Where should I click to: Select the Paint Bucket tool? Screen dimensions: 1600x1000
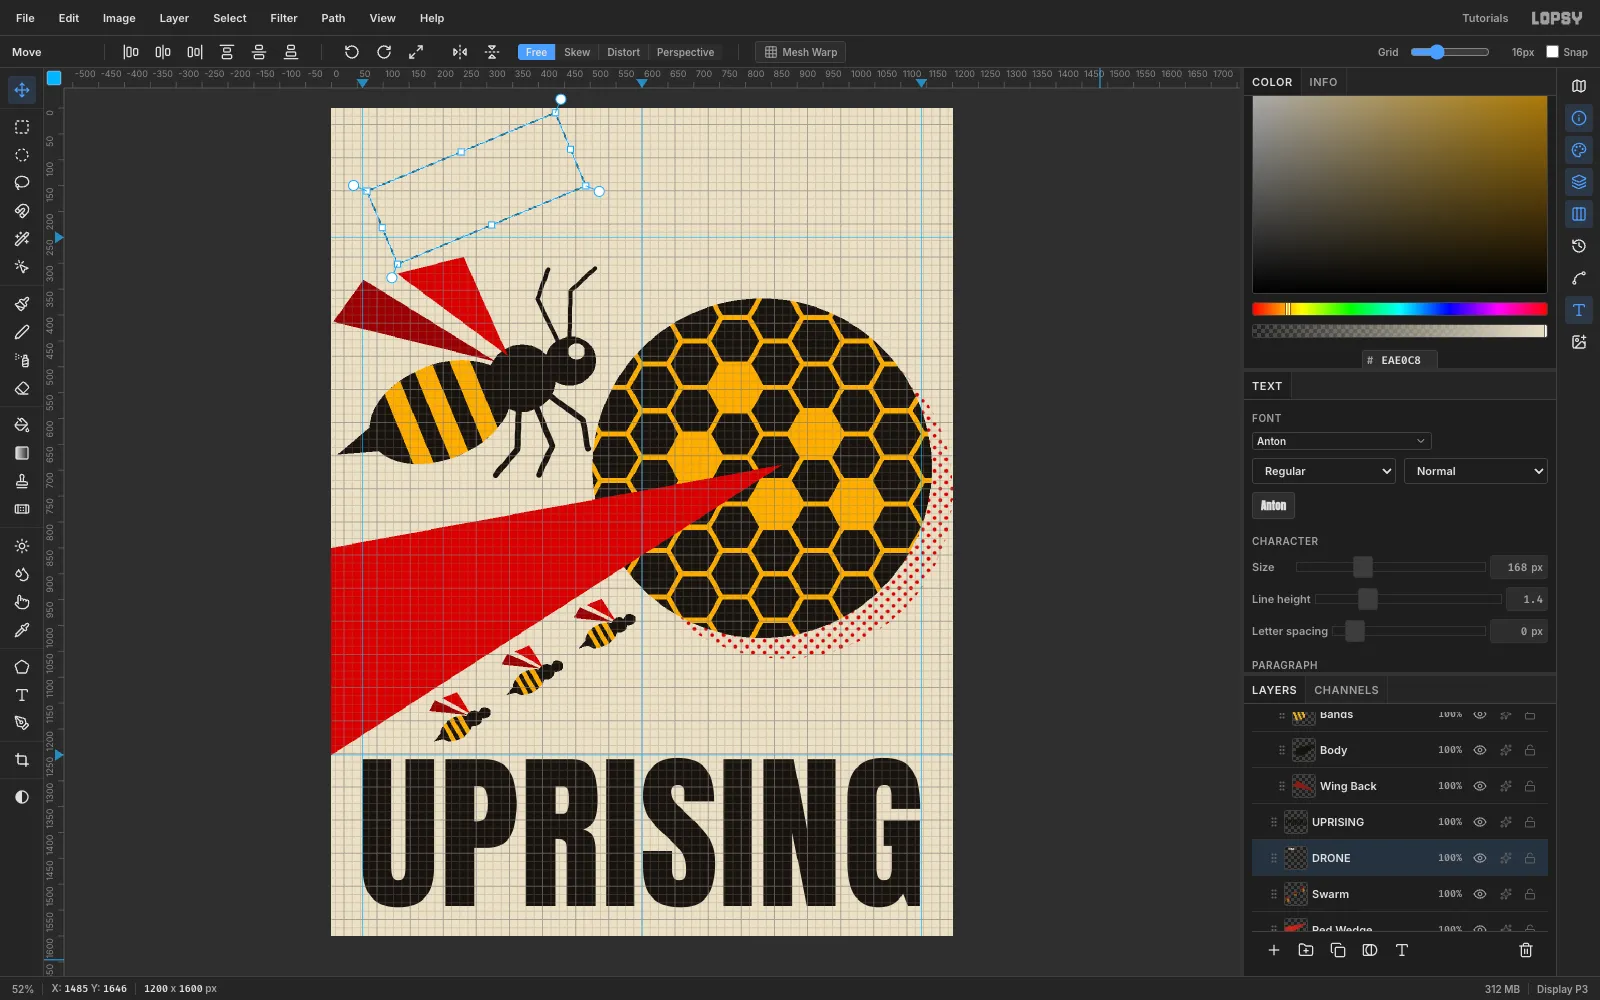click(22, 425)
